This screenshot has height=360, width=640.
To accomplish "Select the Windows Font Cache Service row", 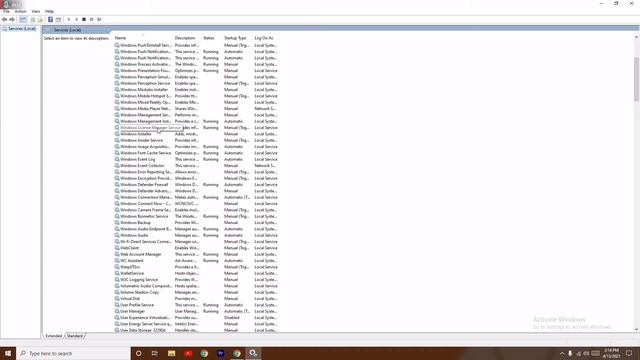I will (196, 153).
